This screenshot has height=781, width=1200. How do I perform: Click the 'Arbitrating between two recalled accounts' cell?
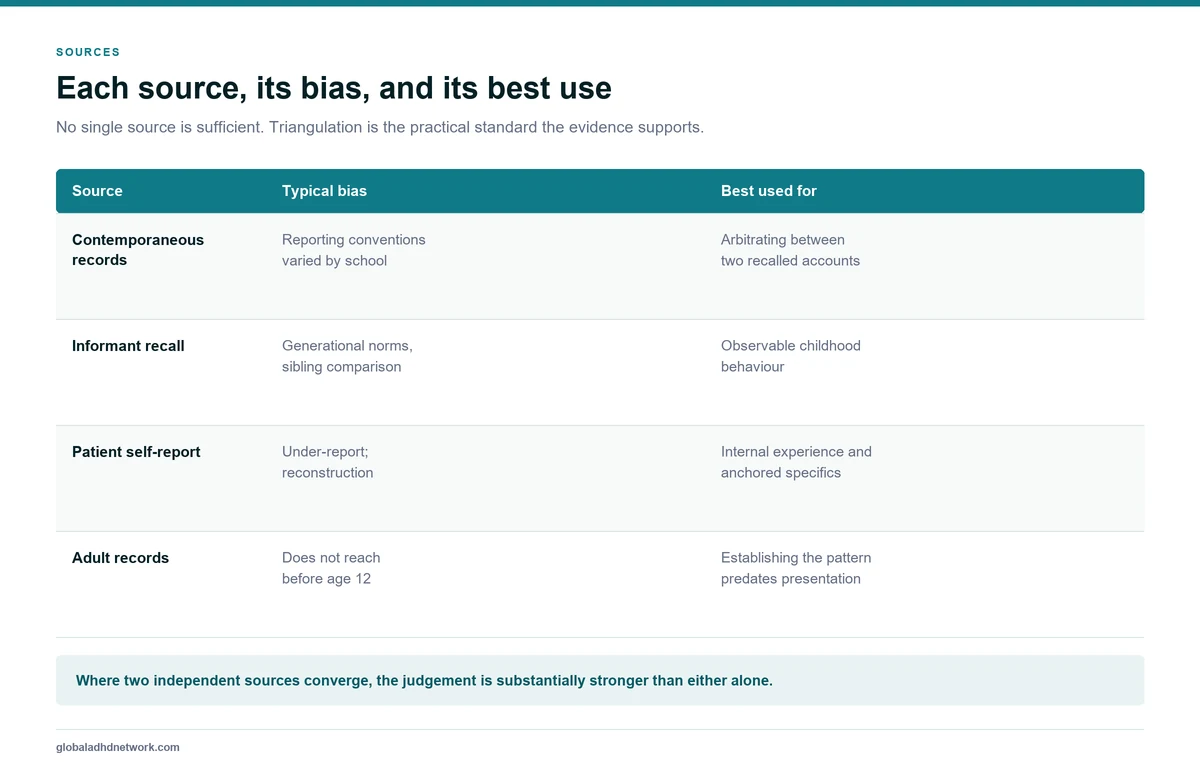(790, 250)
